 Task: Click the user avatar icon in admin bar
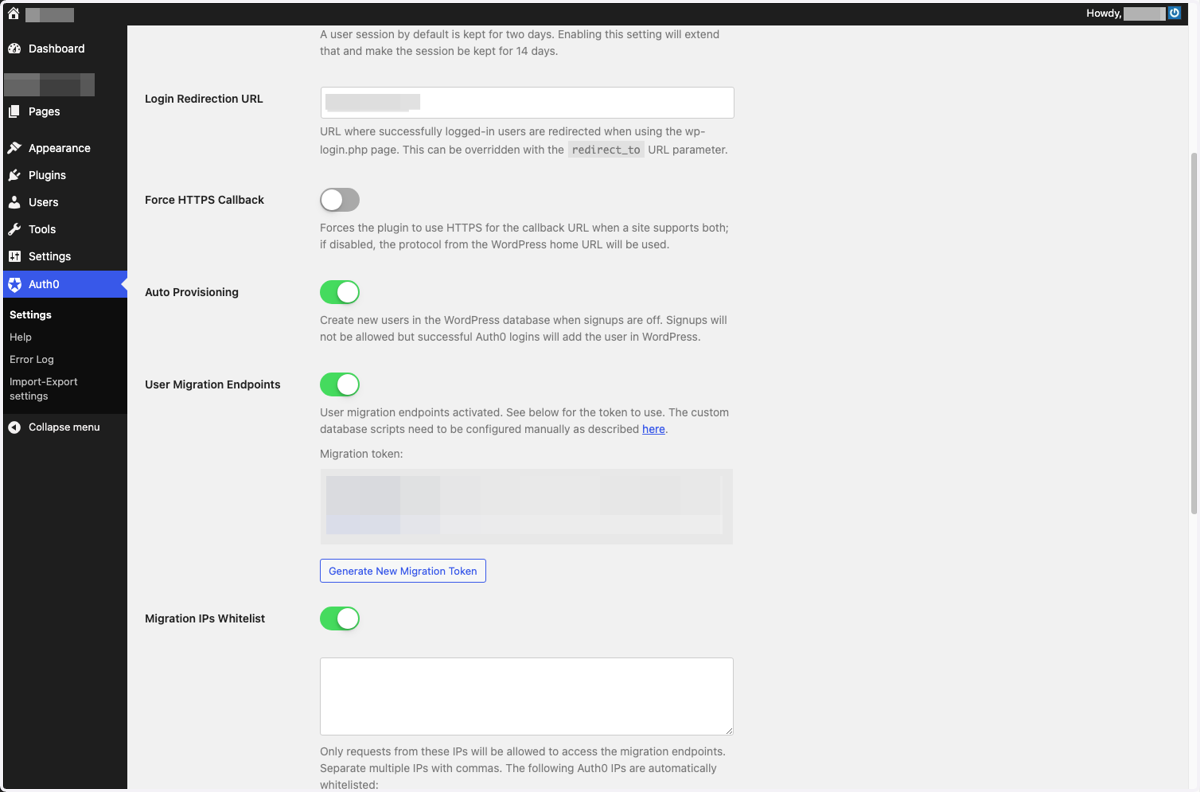tap(1175, 13)
